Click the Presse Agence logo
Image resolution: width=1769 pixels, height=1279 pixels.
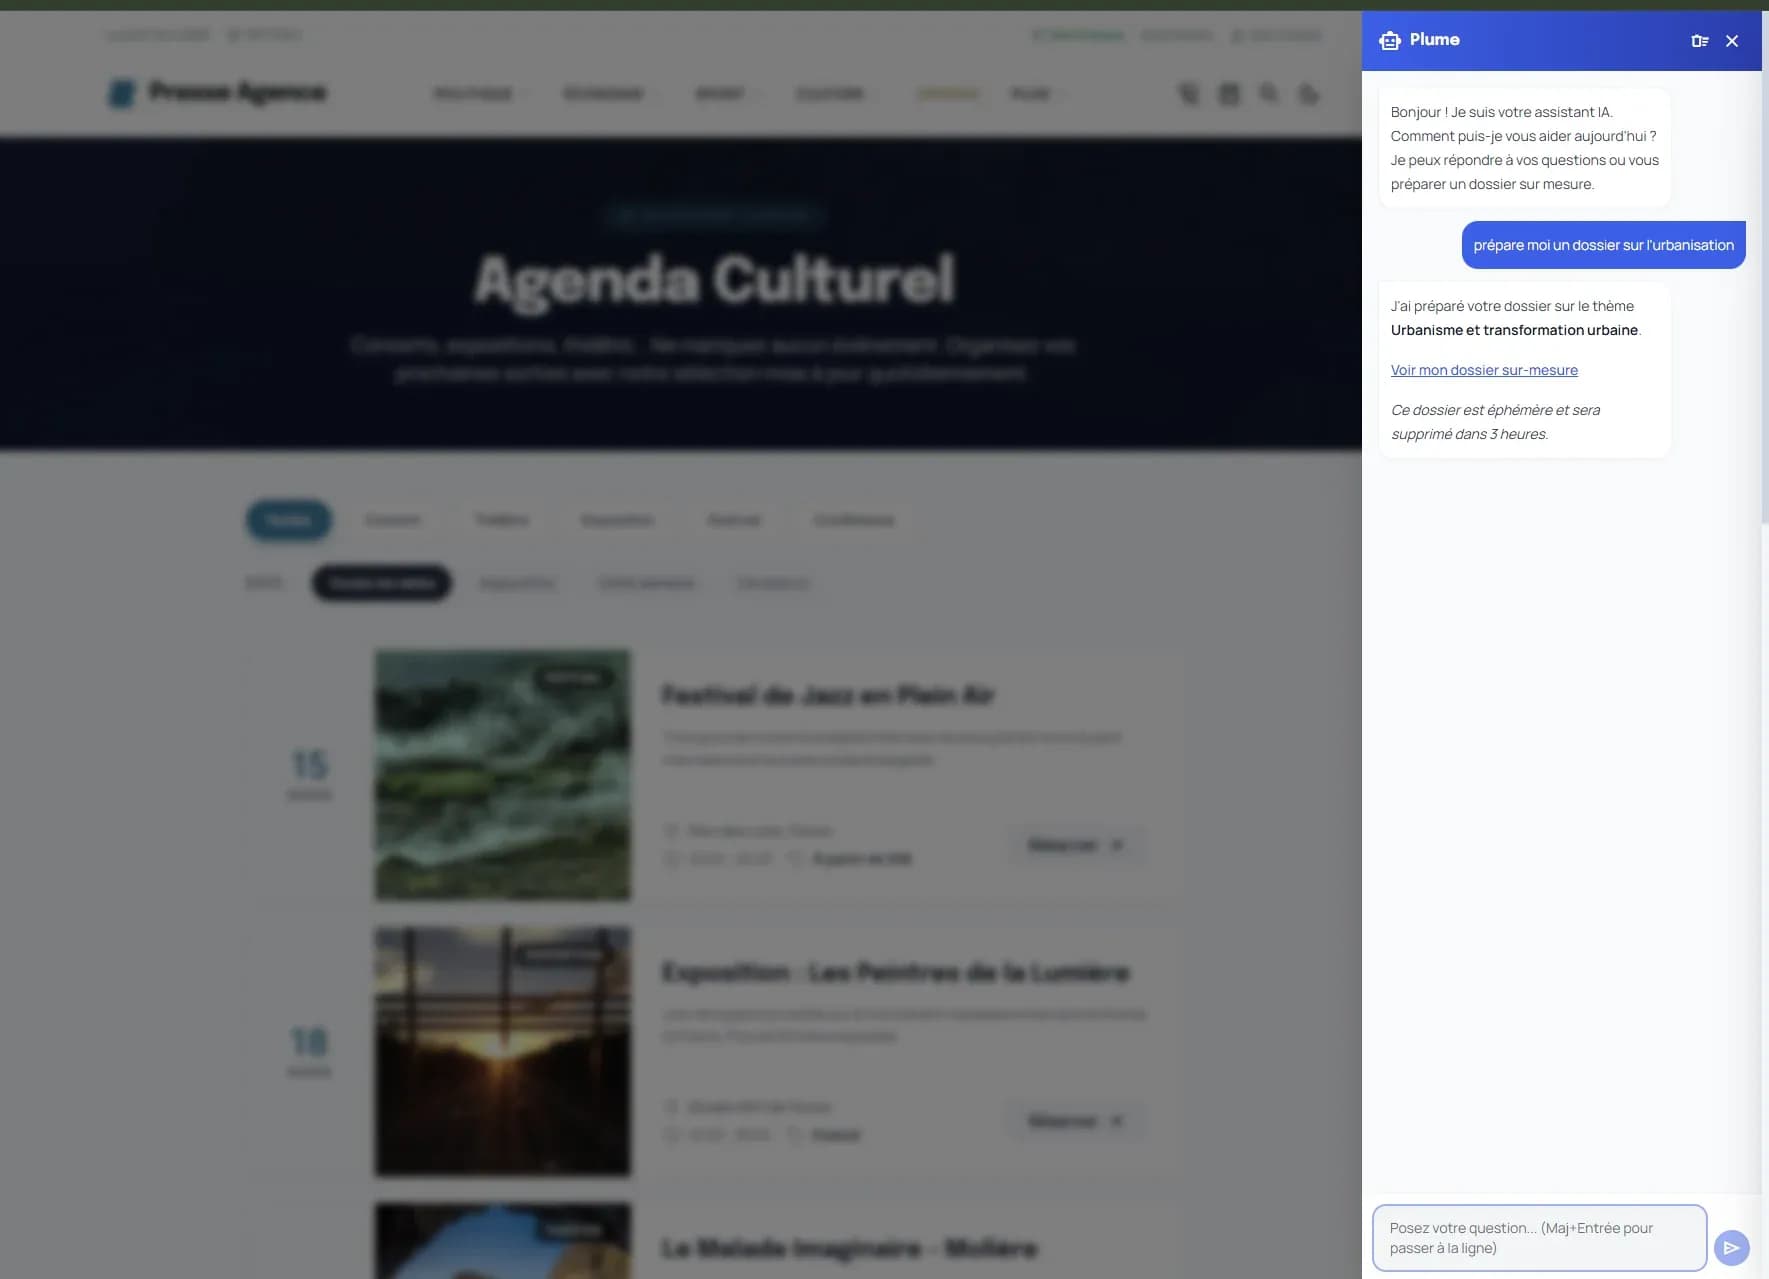pyautogui.click(x=217, y=93)
